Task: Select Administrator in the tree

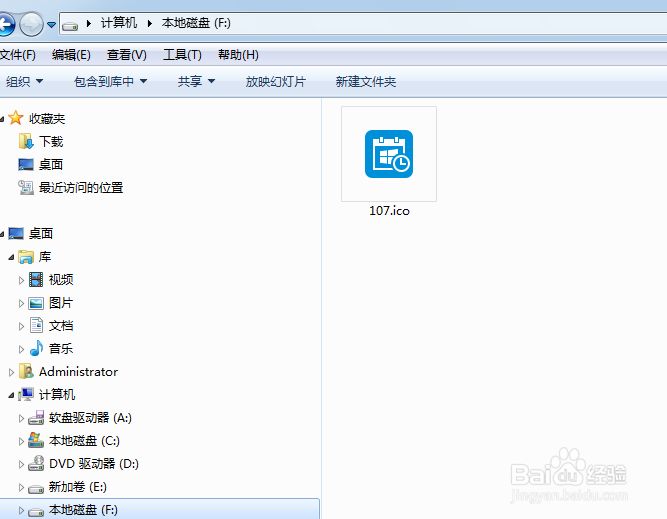Action: coord(78,372)
